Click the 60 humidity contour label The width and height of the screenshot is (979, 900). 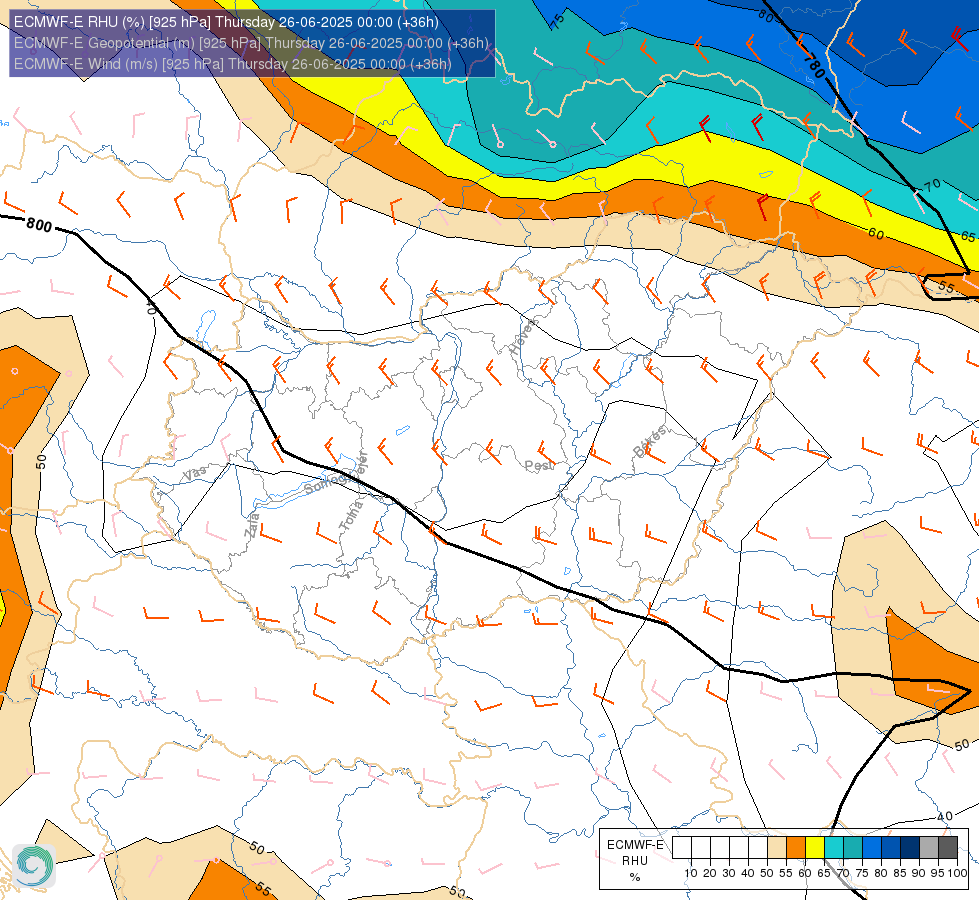coord(876,234)
